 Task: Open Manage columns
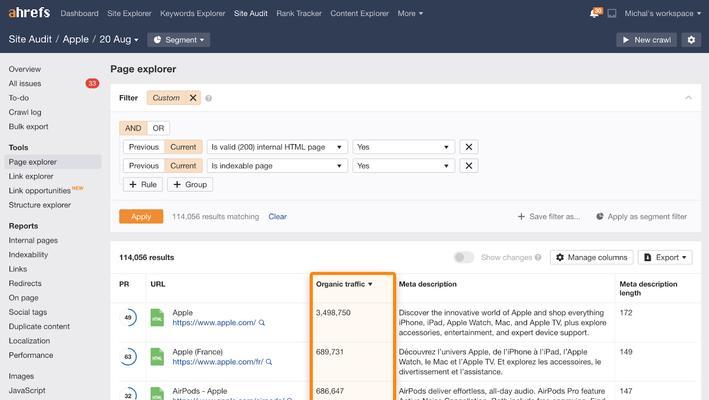click(x=591, y=257)
